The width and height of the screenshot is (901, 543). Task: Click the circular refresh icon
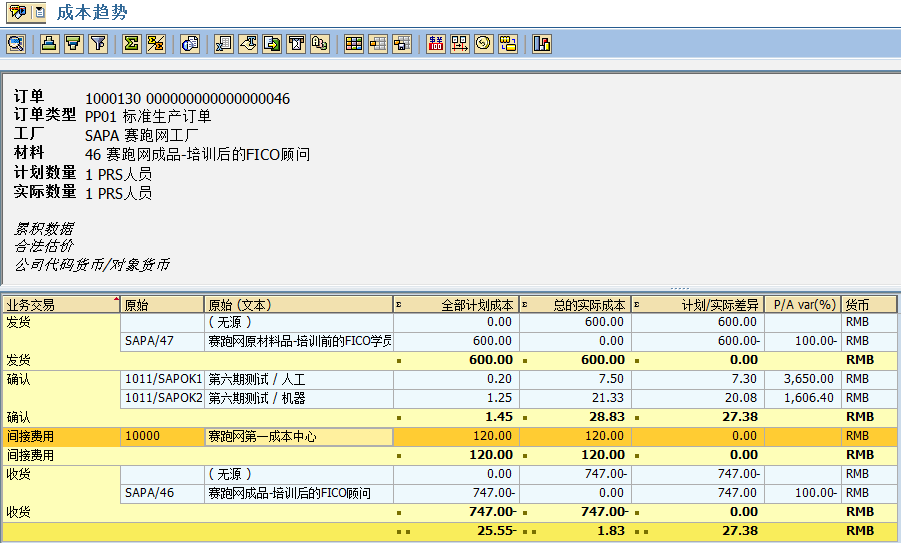pos(484,44)
